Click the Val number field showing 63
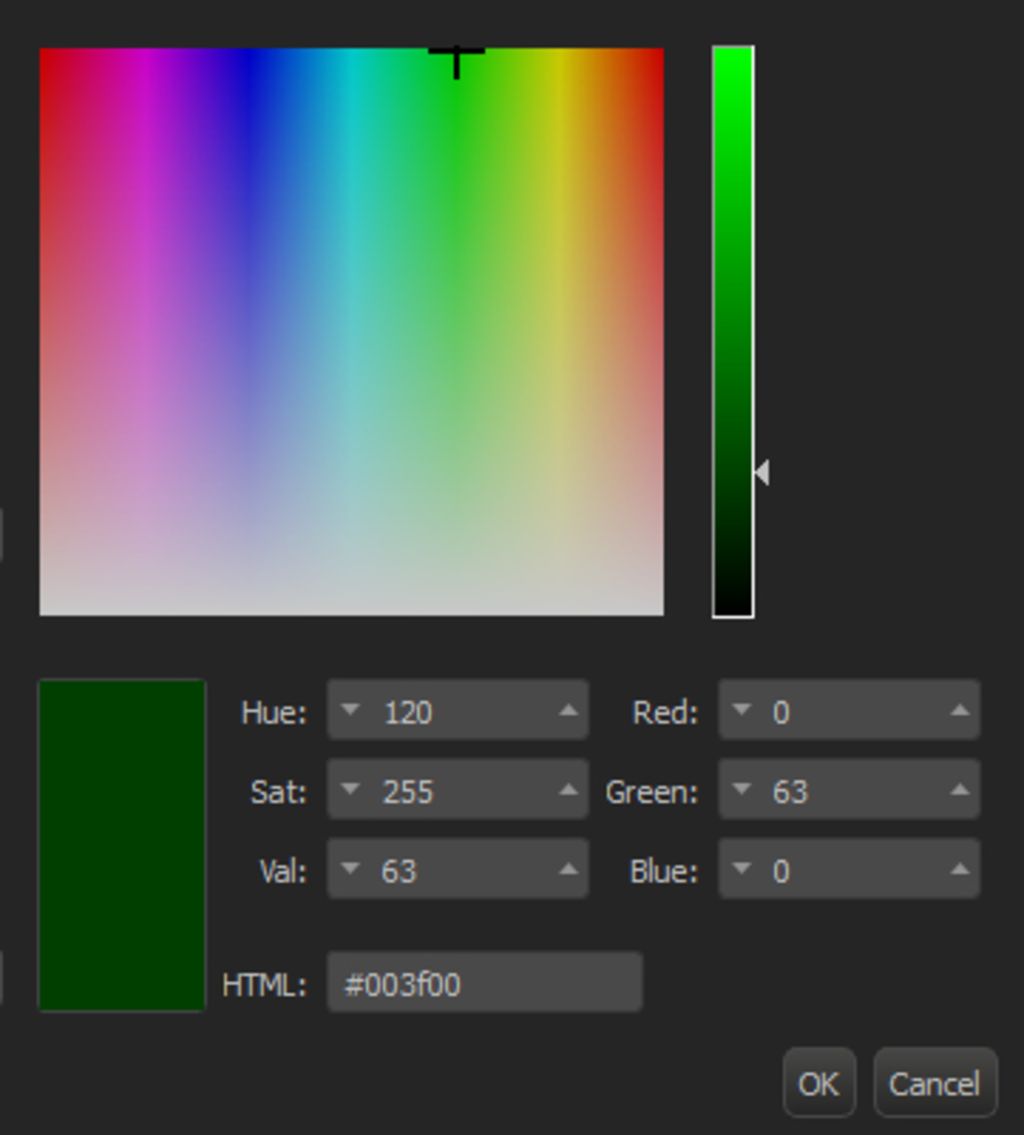Image resolution: width=1024 pixels, height=1135 pixels. (x=457, y=869)
